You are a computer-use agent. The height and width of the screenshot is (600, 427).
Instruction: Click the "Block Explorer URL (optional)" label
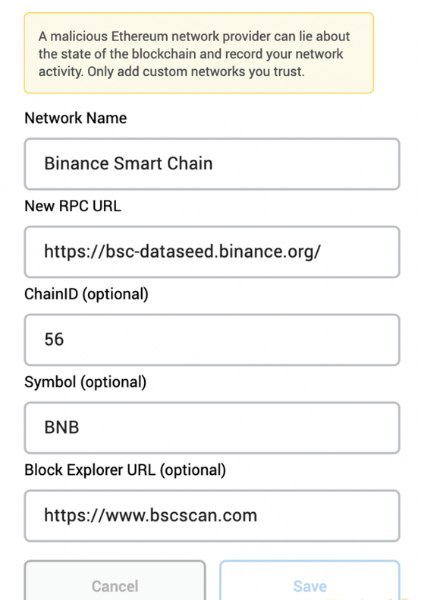click(125, 470)
